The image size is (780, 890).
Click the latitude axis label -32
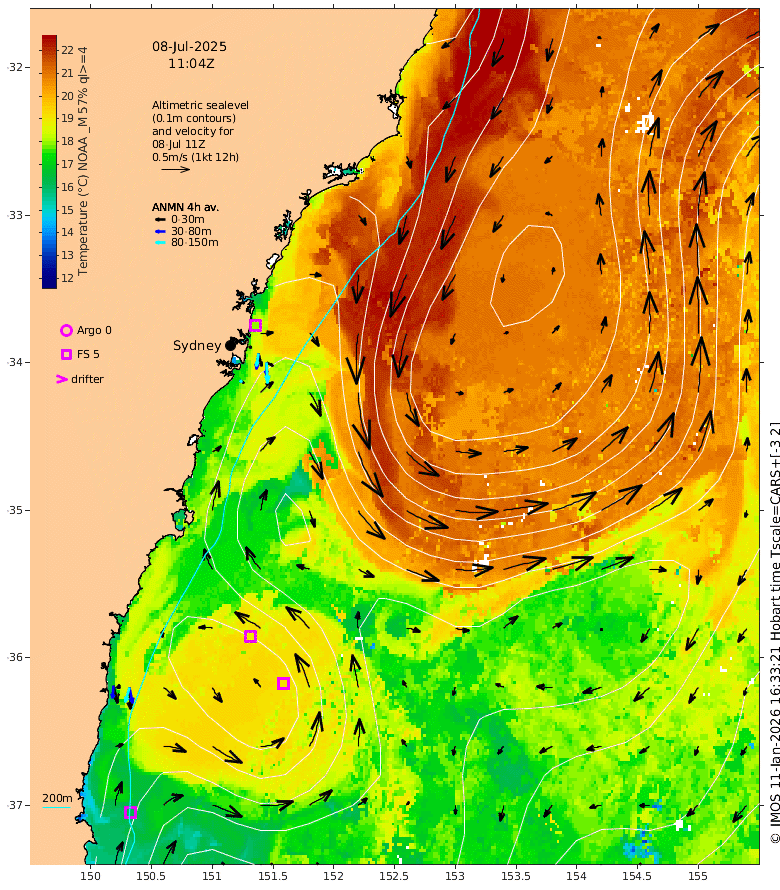(15, 67)
